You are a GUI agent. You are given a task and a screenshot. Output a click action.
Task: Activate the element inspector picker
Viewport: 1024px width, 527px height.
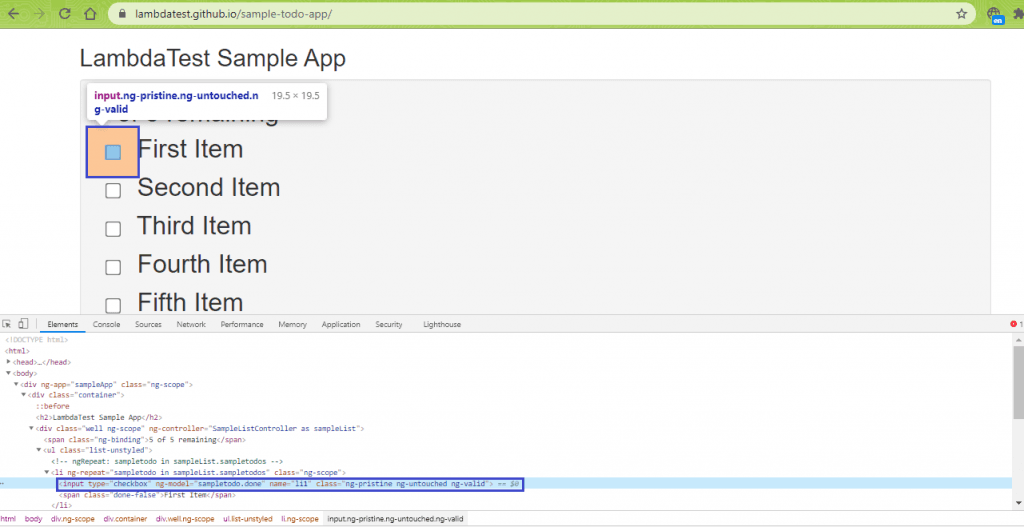(7, 324)
